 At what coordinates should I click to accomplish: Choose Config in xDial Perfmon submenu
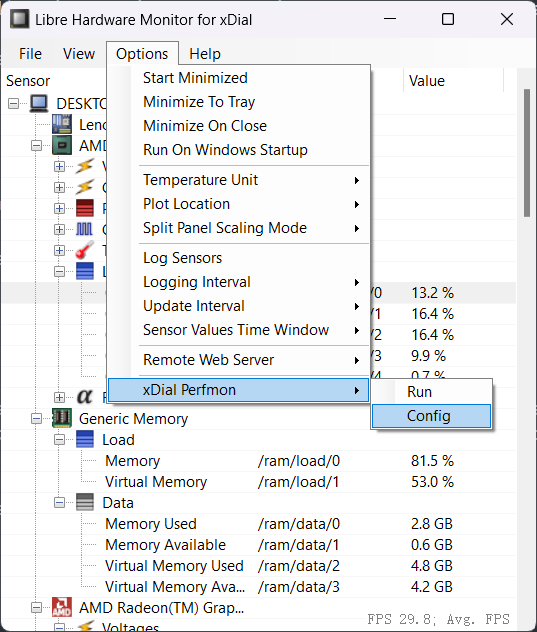coord(431,416)
